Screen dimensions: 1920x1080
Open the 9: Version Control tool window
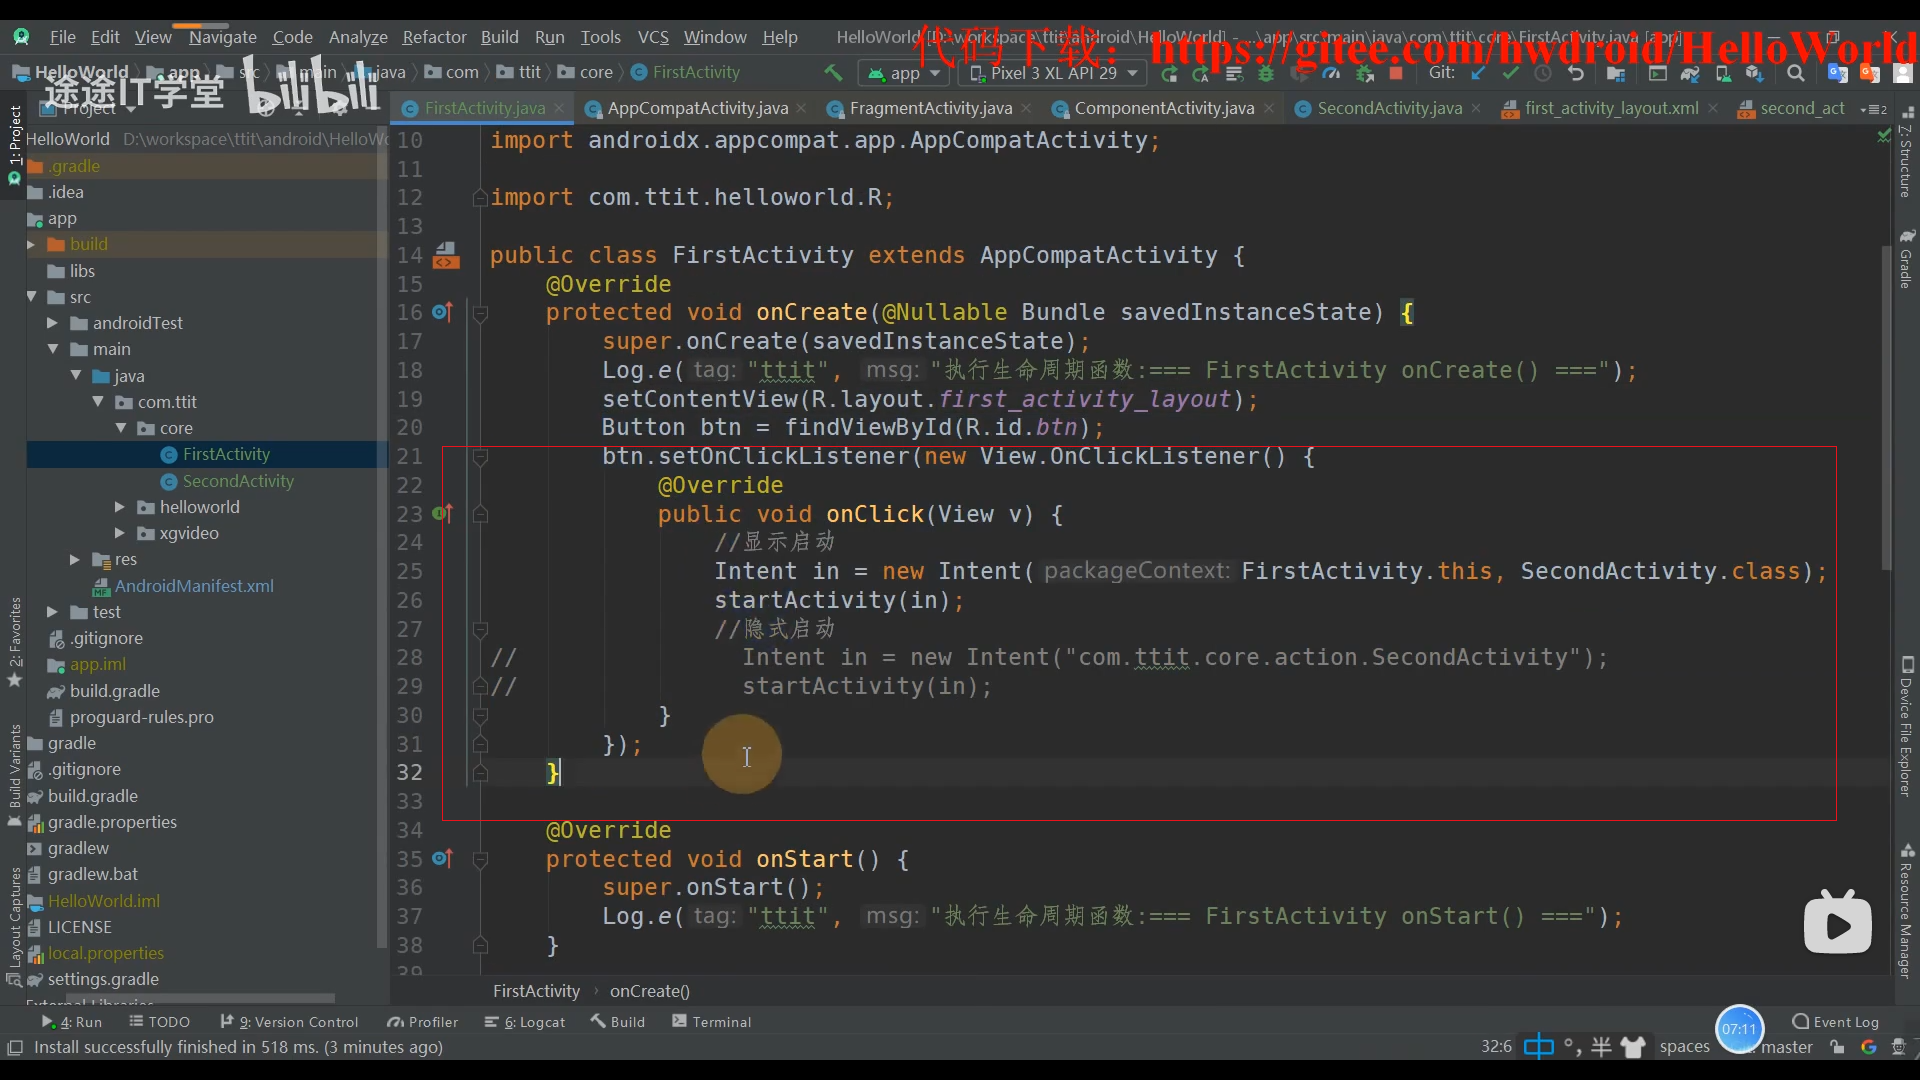tap(289, 1022)
